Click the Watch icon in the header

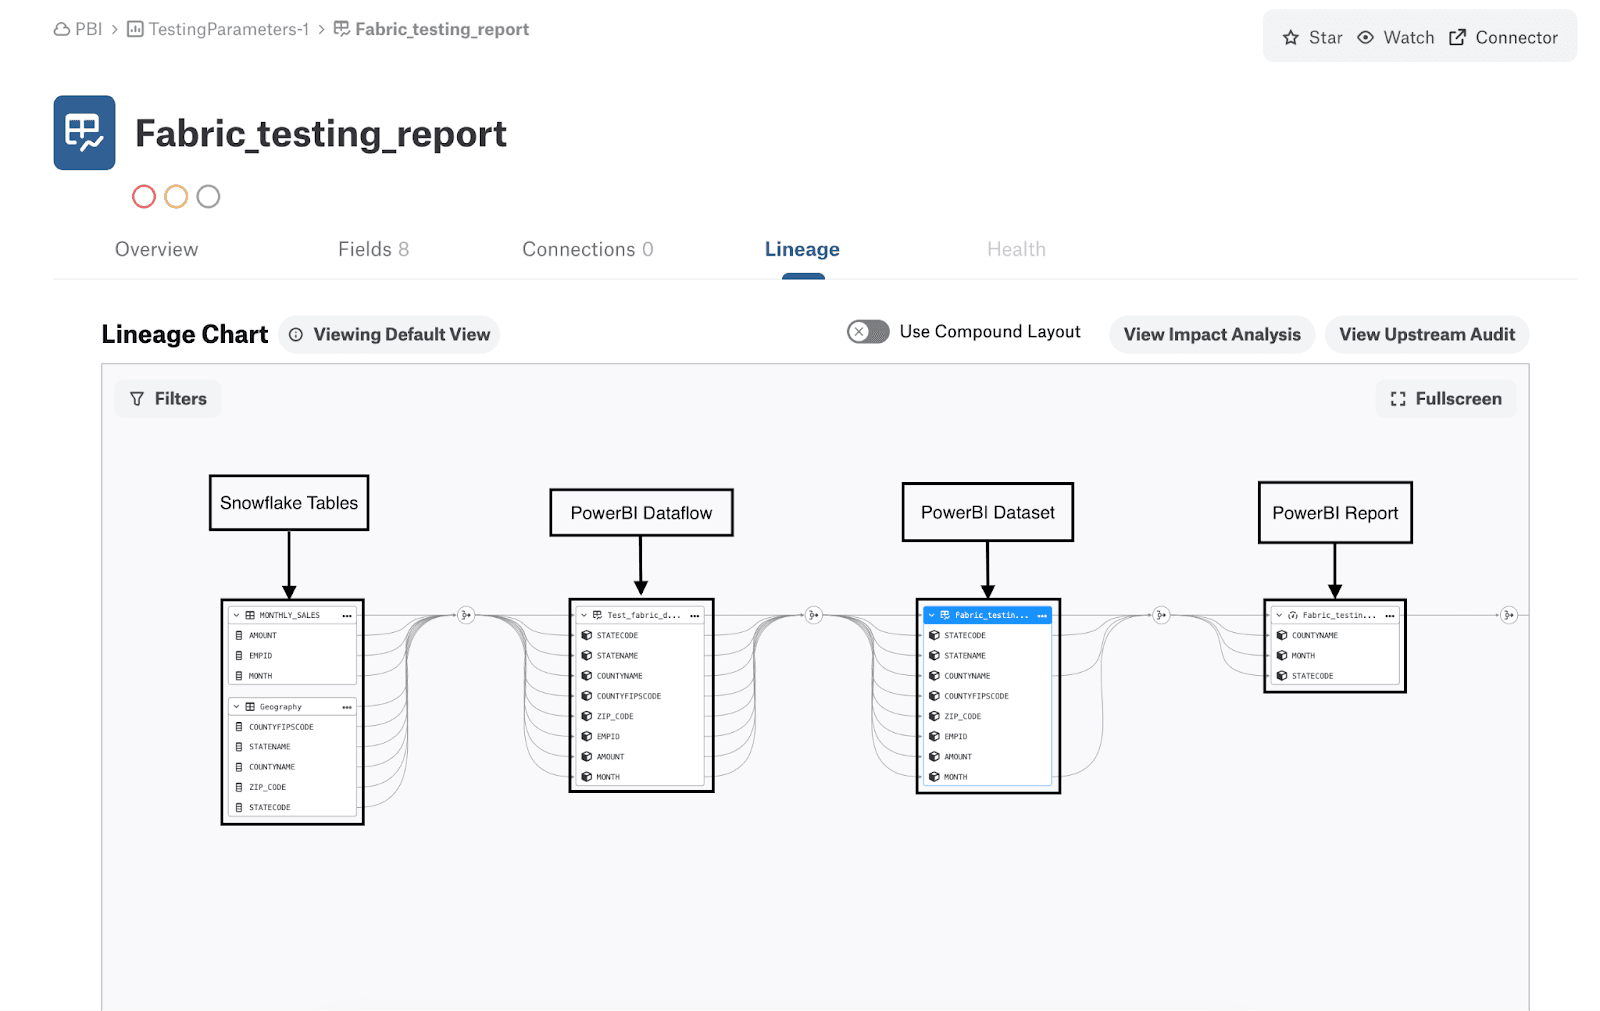[1366, 37]
